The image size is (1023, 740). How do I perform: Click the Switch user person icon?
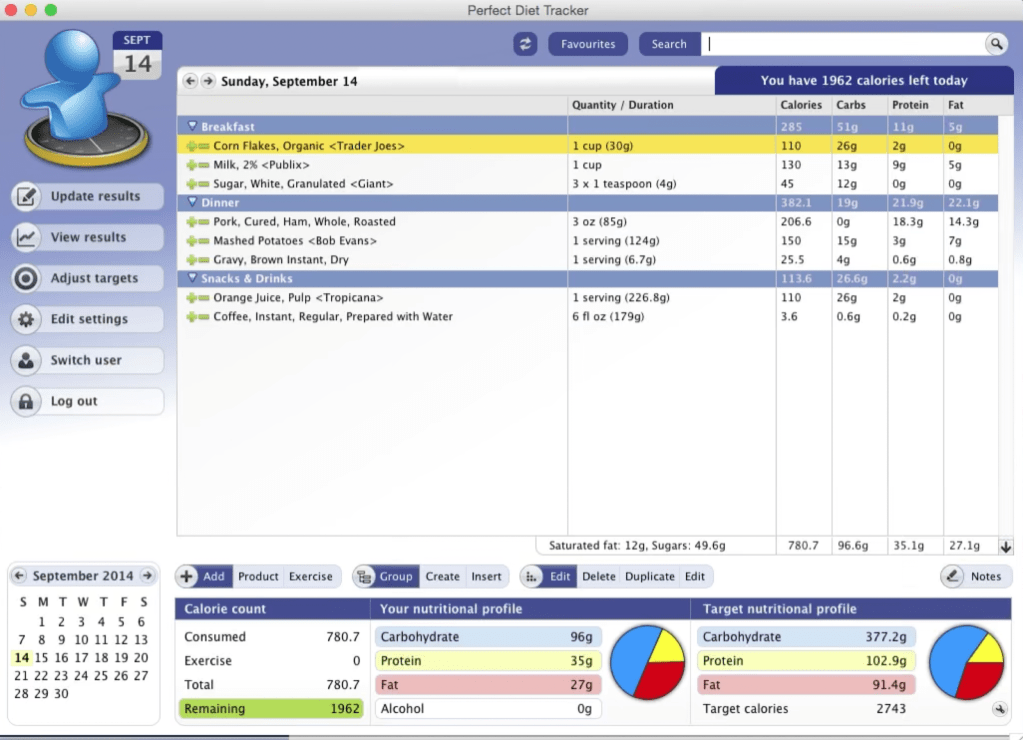tap(27, 360)
